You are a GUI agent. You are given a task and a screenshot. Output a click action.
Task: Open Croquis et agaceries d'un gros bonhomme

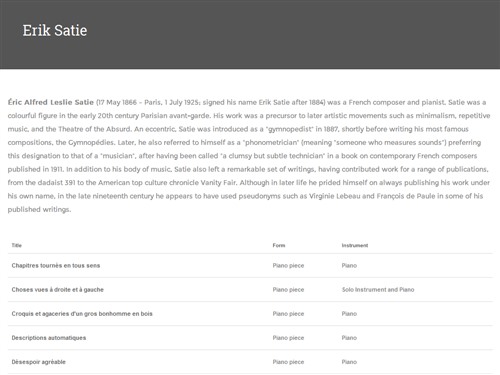[82, 314]
